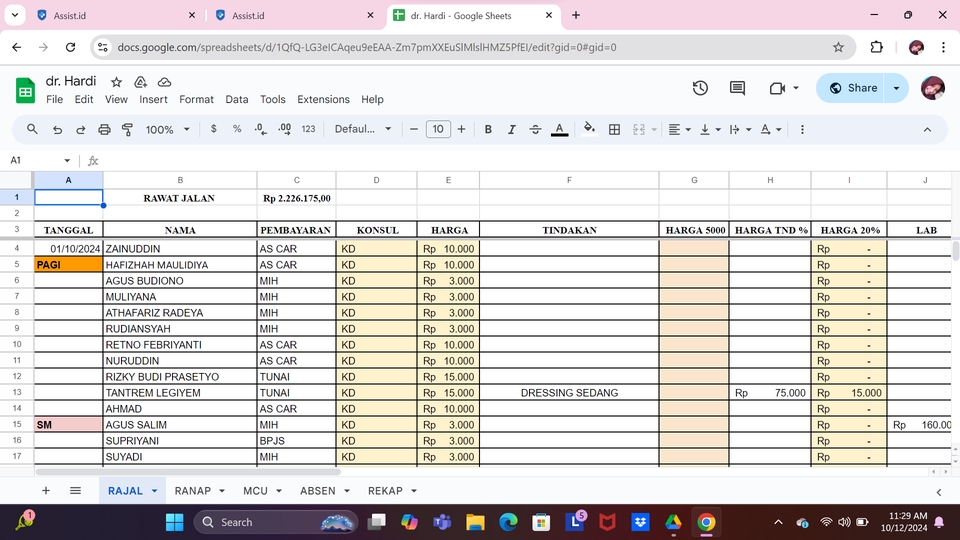Toggle strikethrough formatting
The height and width of the screenshot is (540, 960).
pos(536,129)
